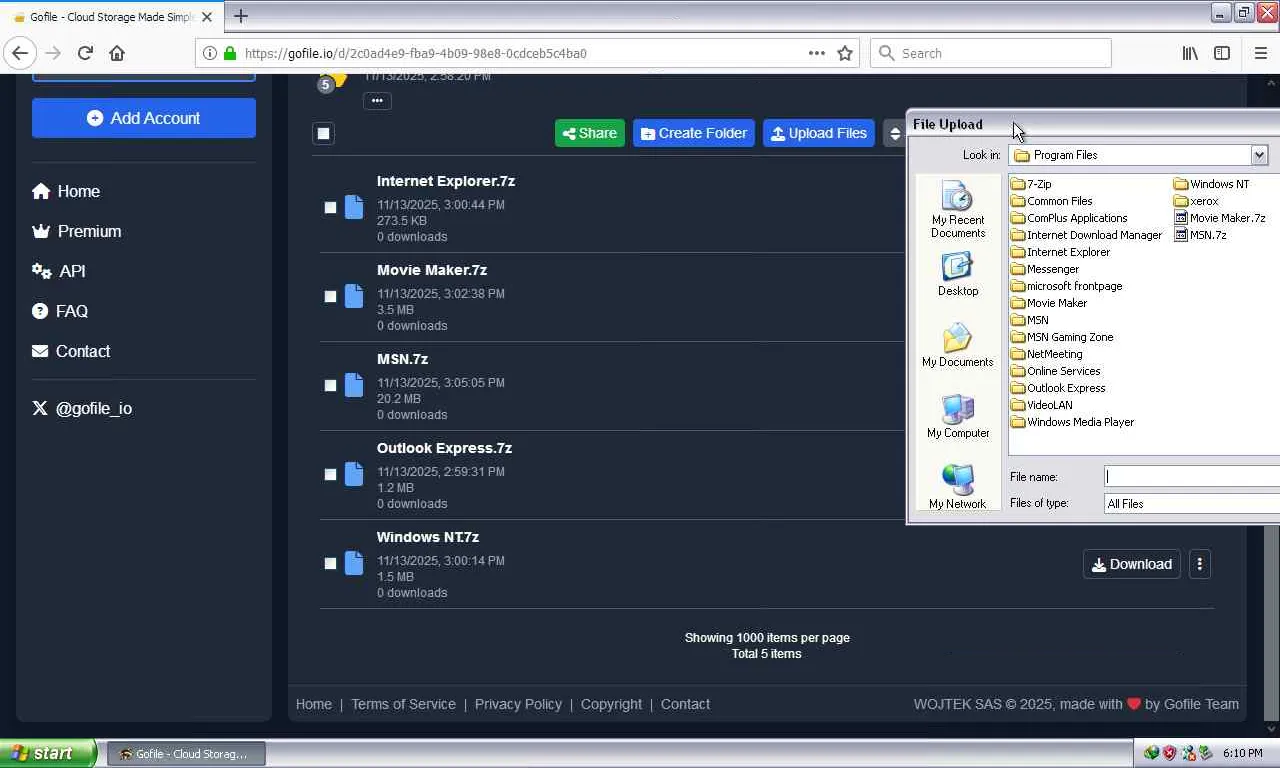Select My Network in File Upload places bar

(x=958, y=487)
